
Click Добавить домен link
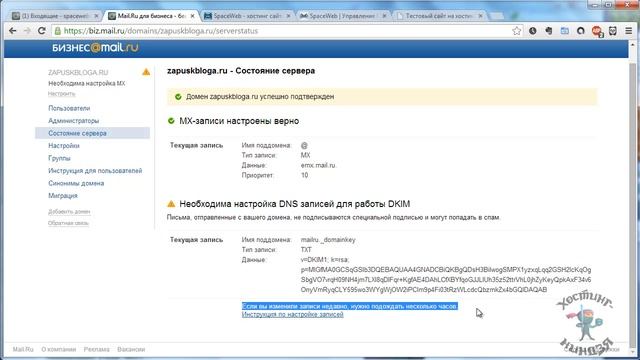(69, 211)
